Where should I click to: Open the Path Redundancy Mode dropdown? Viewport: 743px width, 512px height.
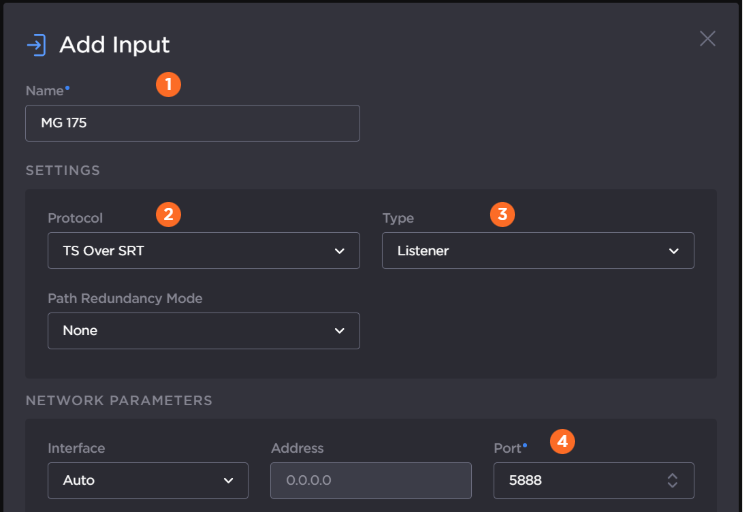point(203,330)
